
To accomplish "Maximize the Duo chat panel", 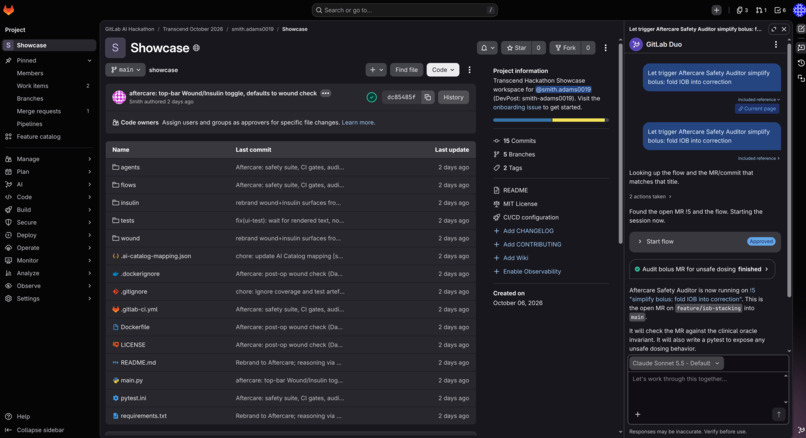I will [x=774, y=29].
